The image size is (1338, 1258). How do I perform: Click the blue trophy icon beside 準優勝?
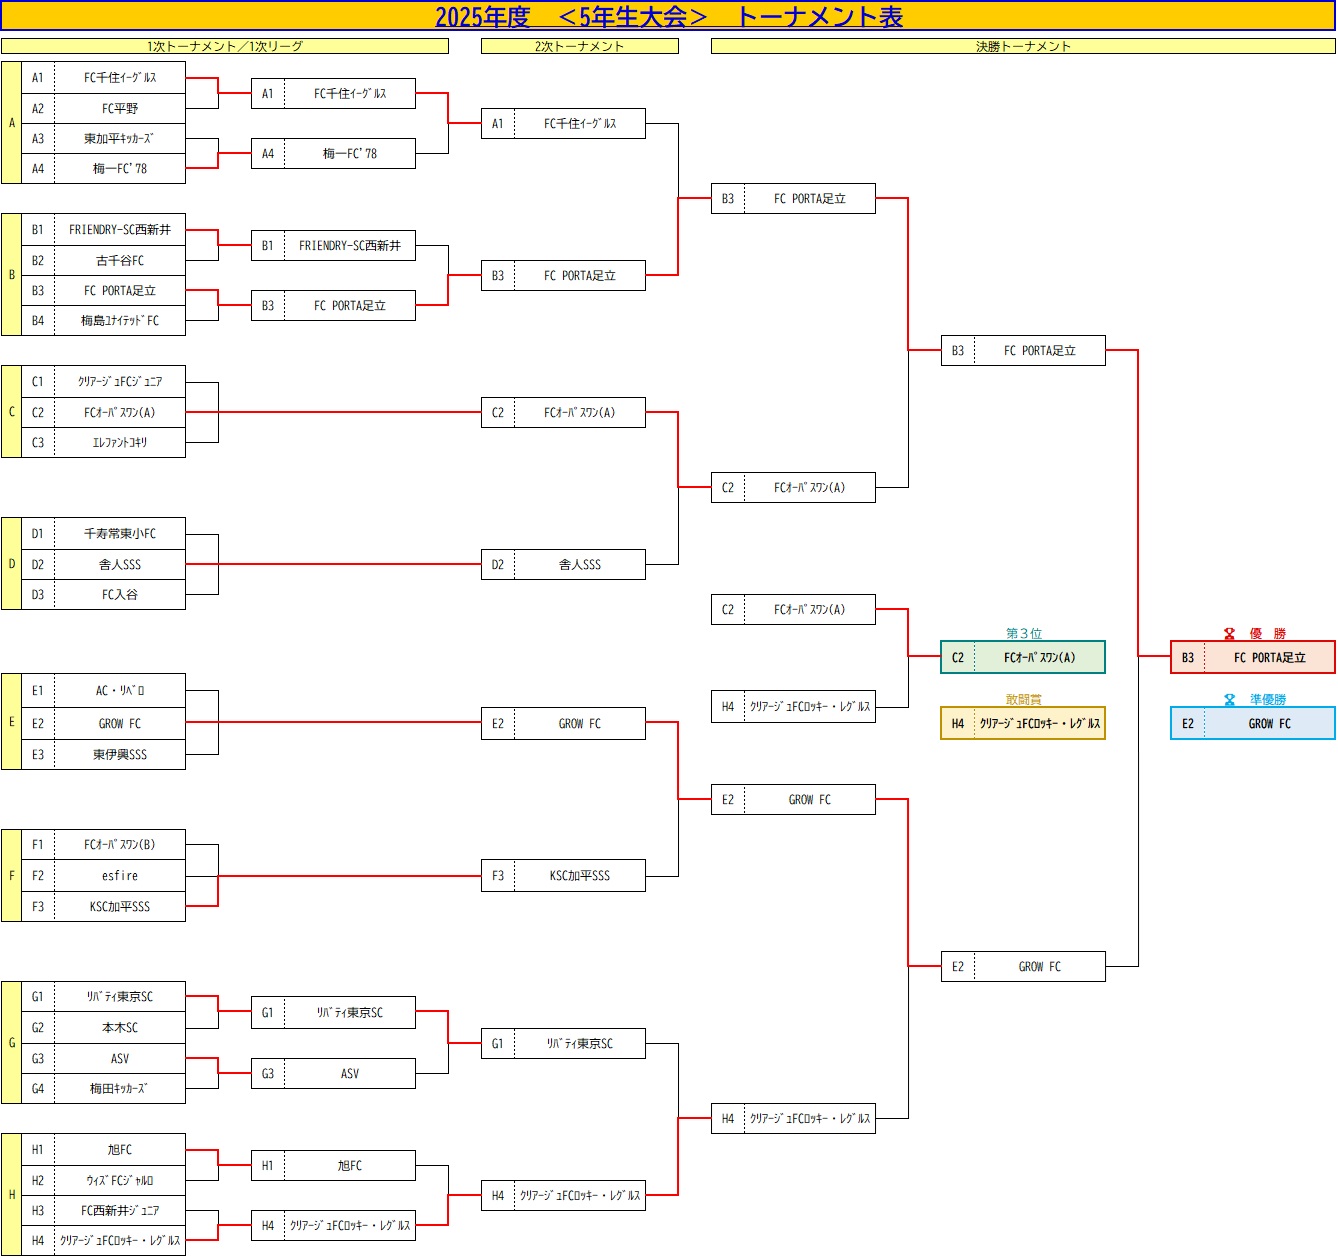pyautogui.click(x=1229, y=699)
